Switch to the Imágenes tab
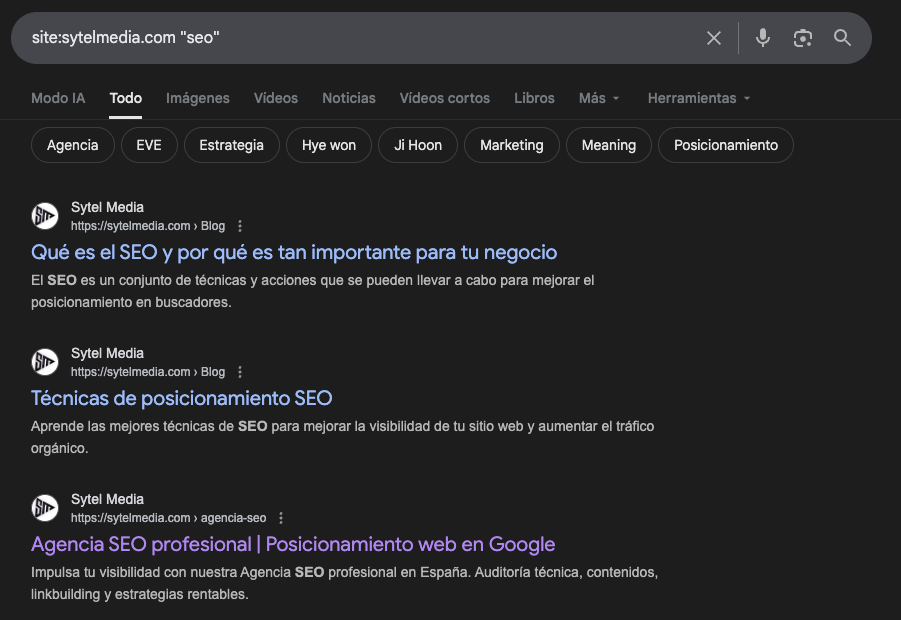The image size is (901, 620). [x=197, y=98]
